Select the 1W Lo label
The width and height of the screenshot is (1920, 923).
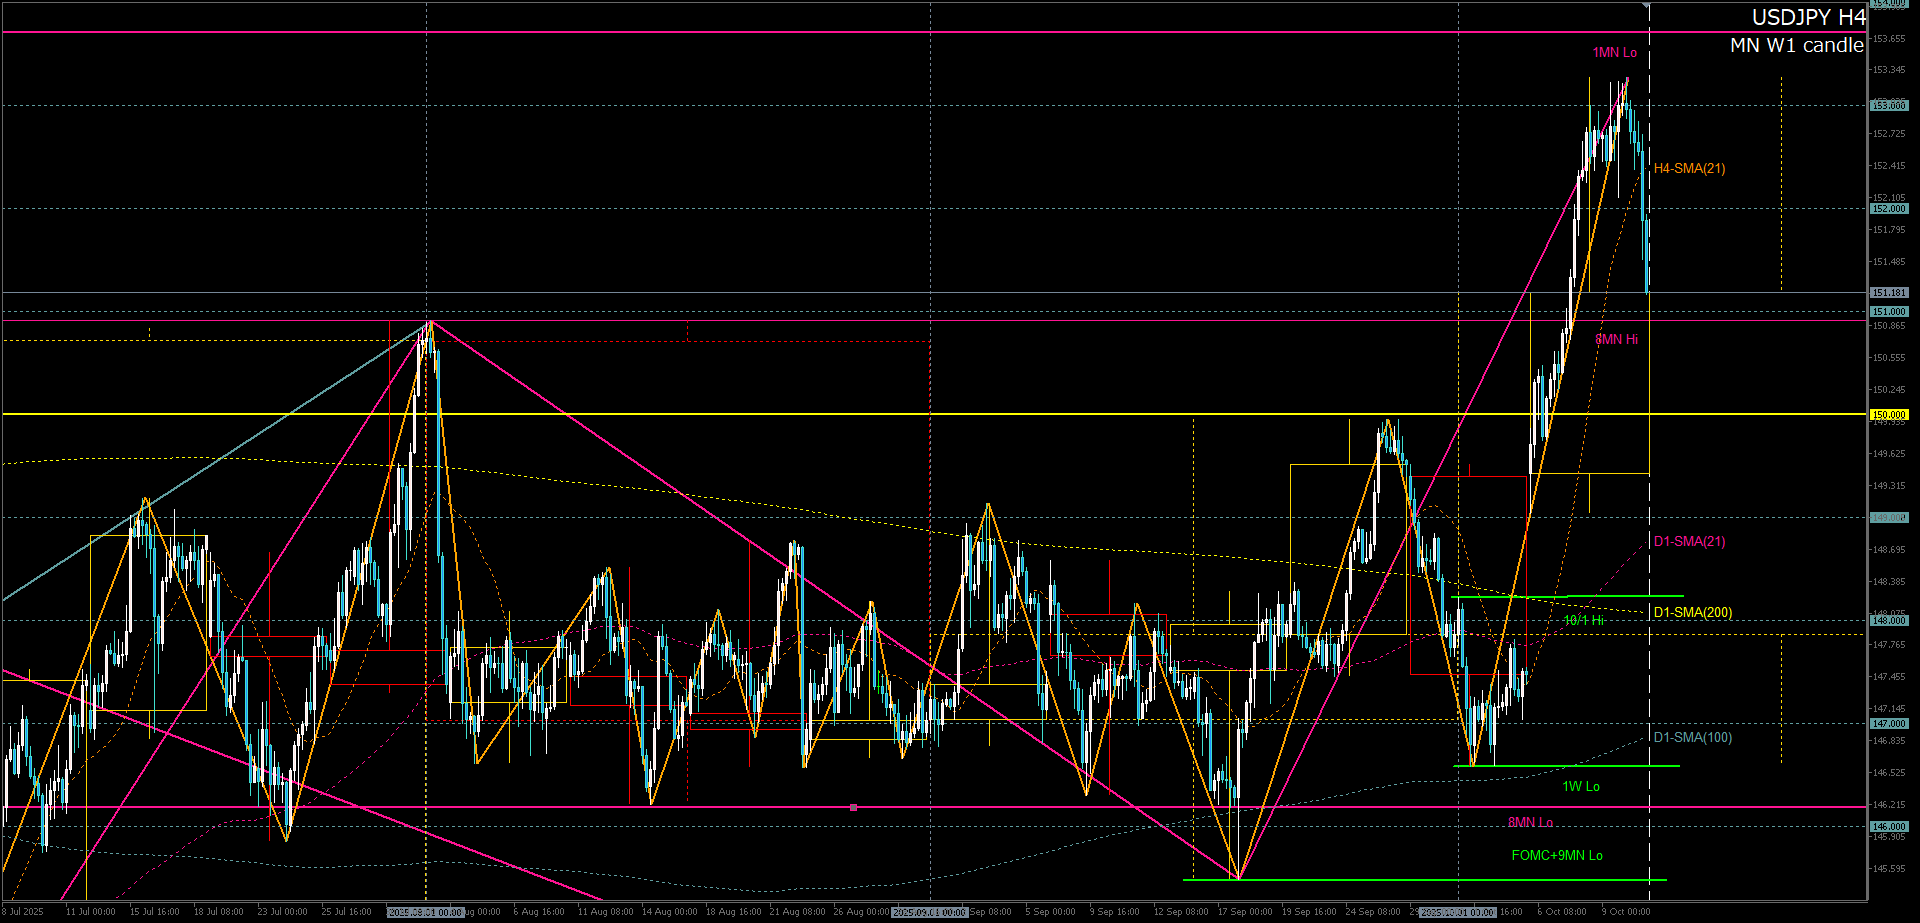coord(1581,786)
